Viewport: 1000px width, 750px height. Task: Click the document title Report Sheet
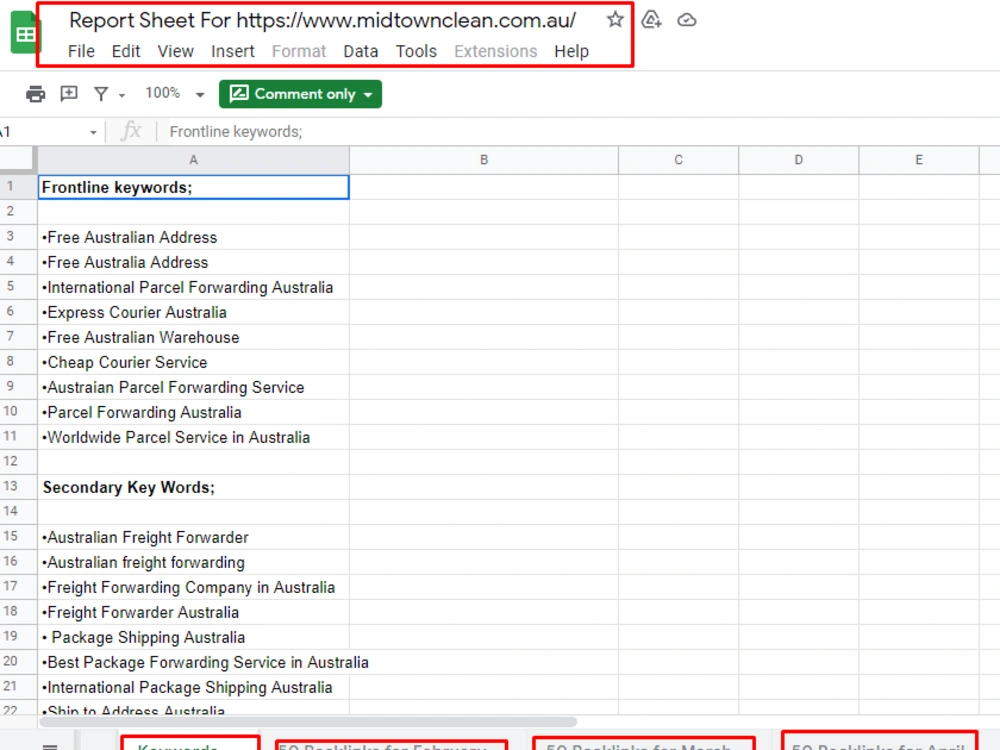click(323, 20)
